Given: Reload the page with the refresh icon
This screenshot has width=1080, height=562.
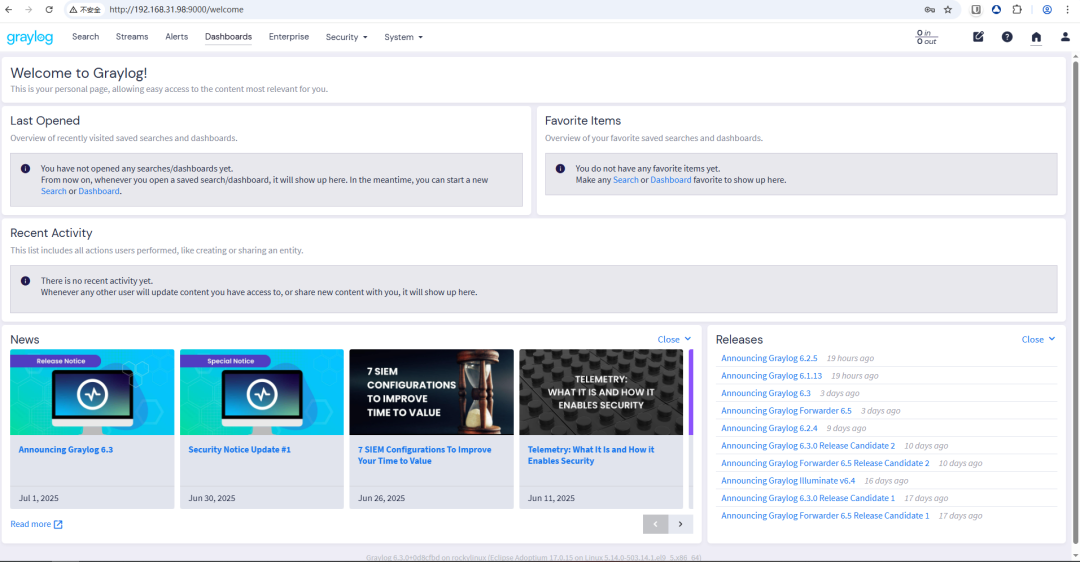Looking at the screenshot, I should tap(49, 10).
